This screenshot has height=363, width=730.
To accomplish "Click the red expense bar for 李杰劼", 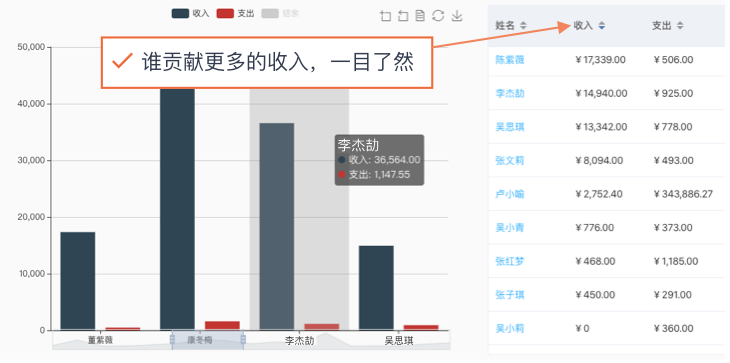I will [x=322, y=327].
